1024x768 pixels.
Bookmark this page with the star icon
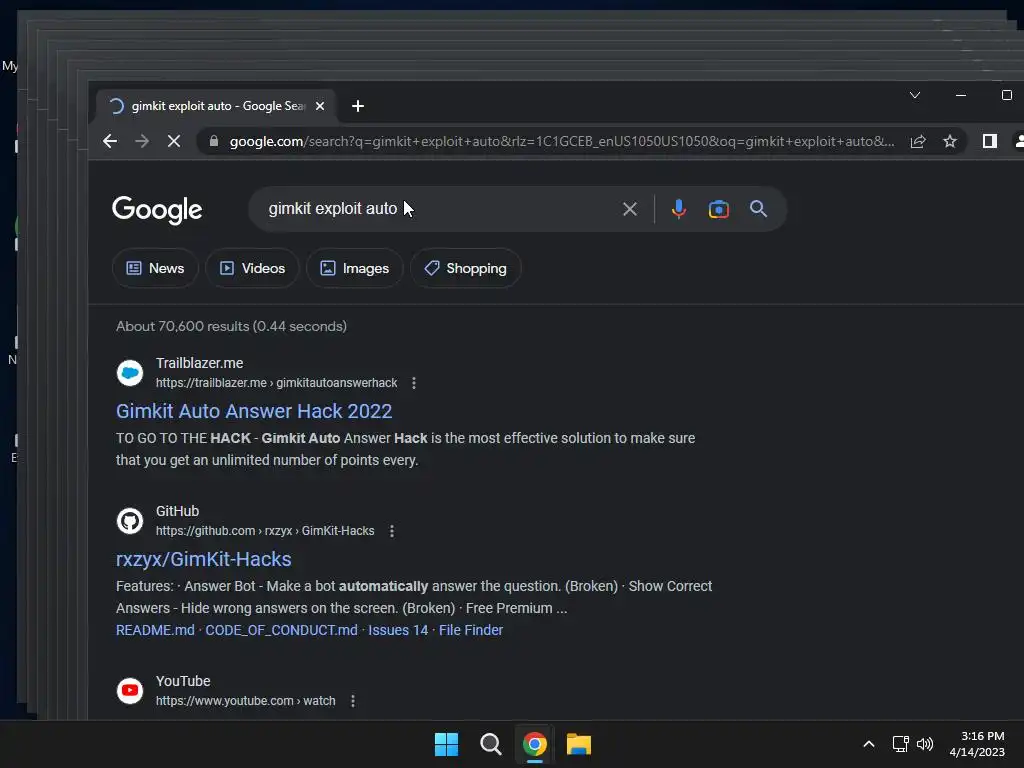tap(950, 141)
